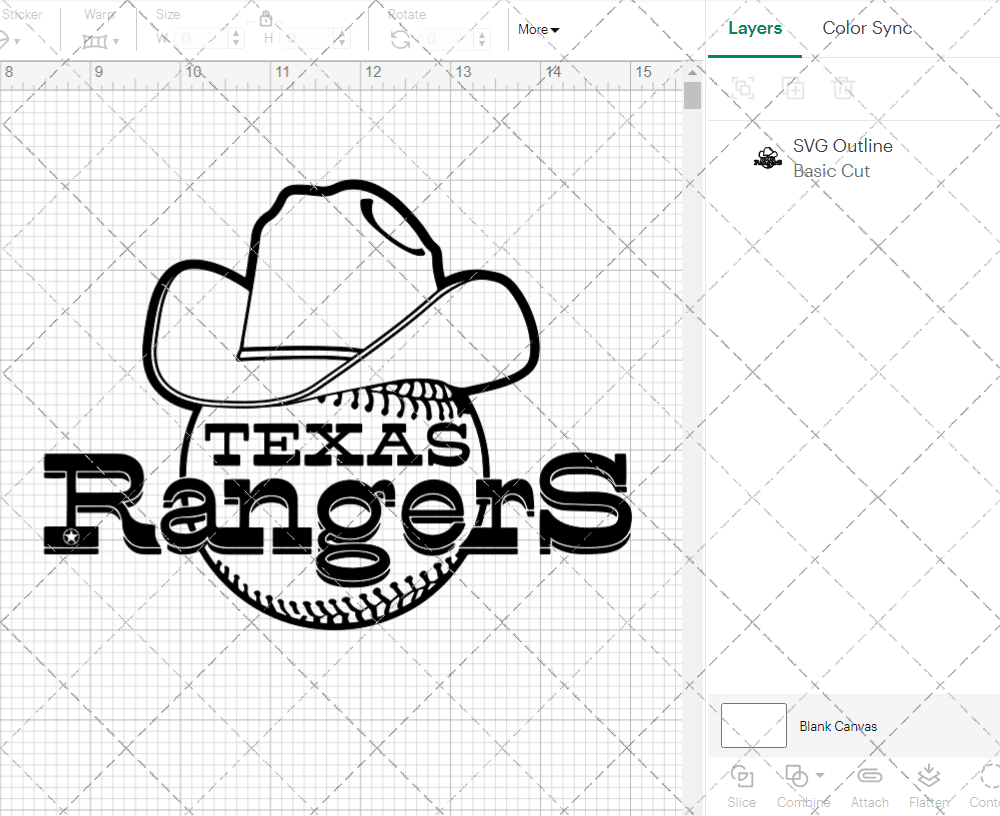Switch to the Layers tab
The image size is (1000, 816).
coord(755,28)
